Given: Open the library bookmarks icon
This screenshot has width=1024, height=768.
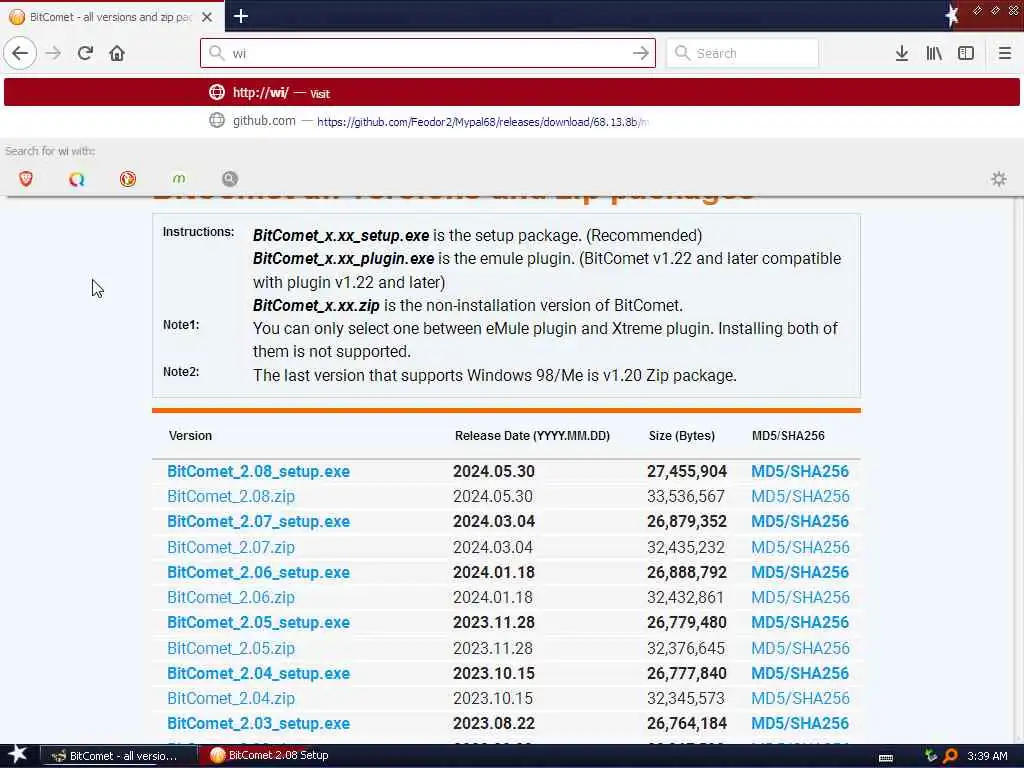Looking at the screenshot, I should point(934,53).
